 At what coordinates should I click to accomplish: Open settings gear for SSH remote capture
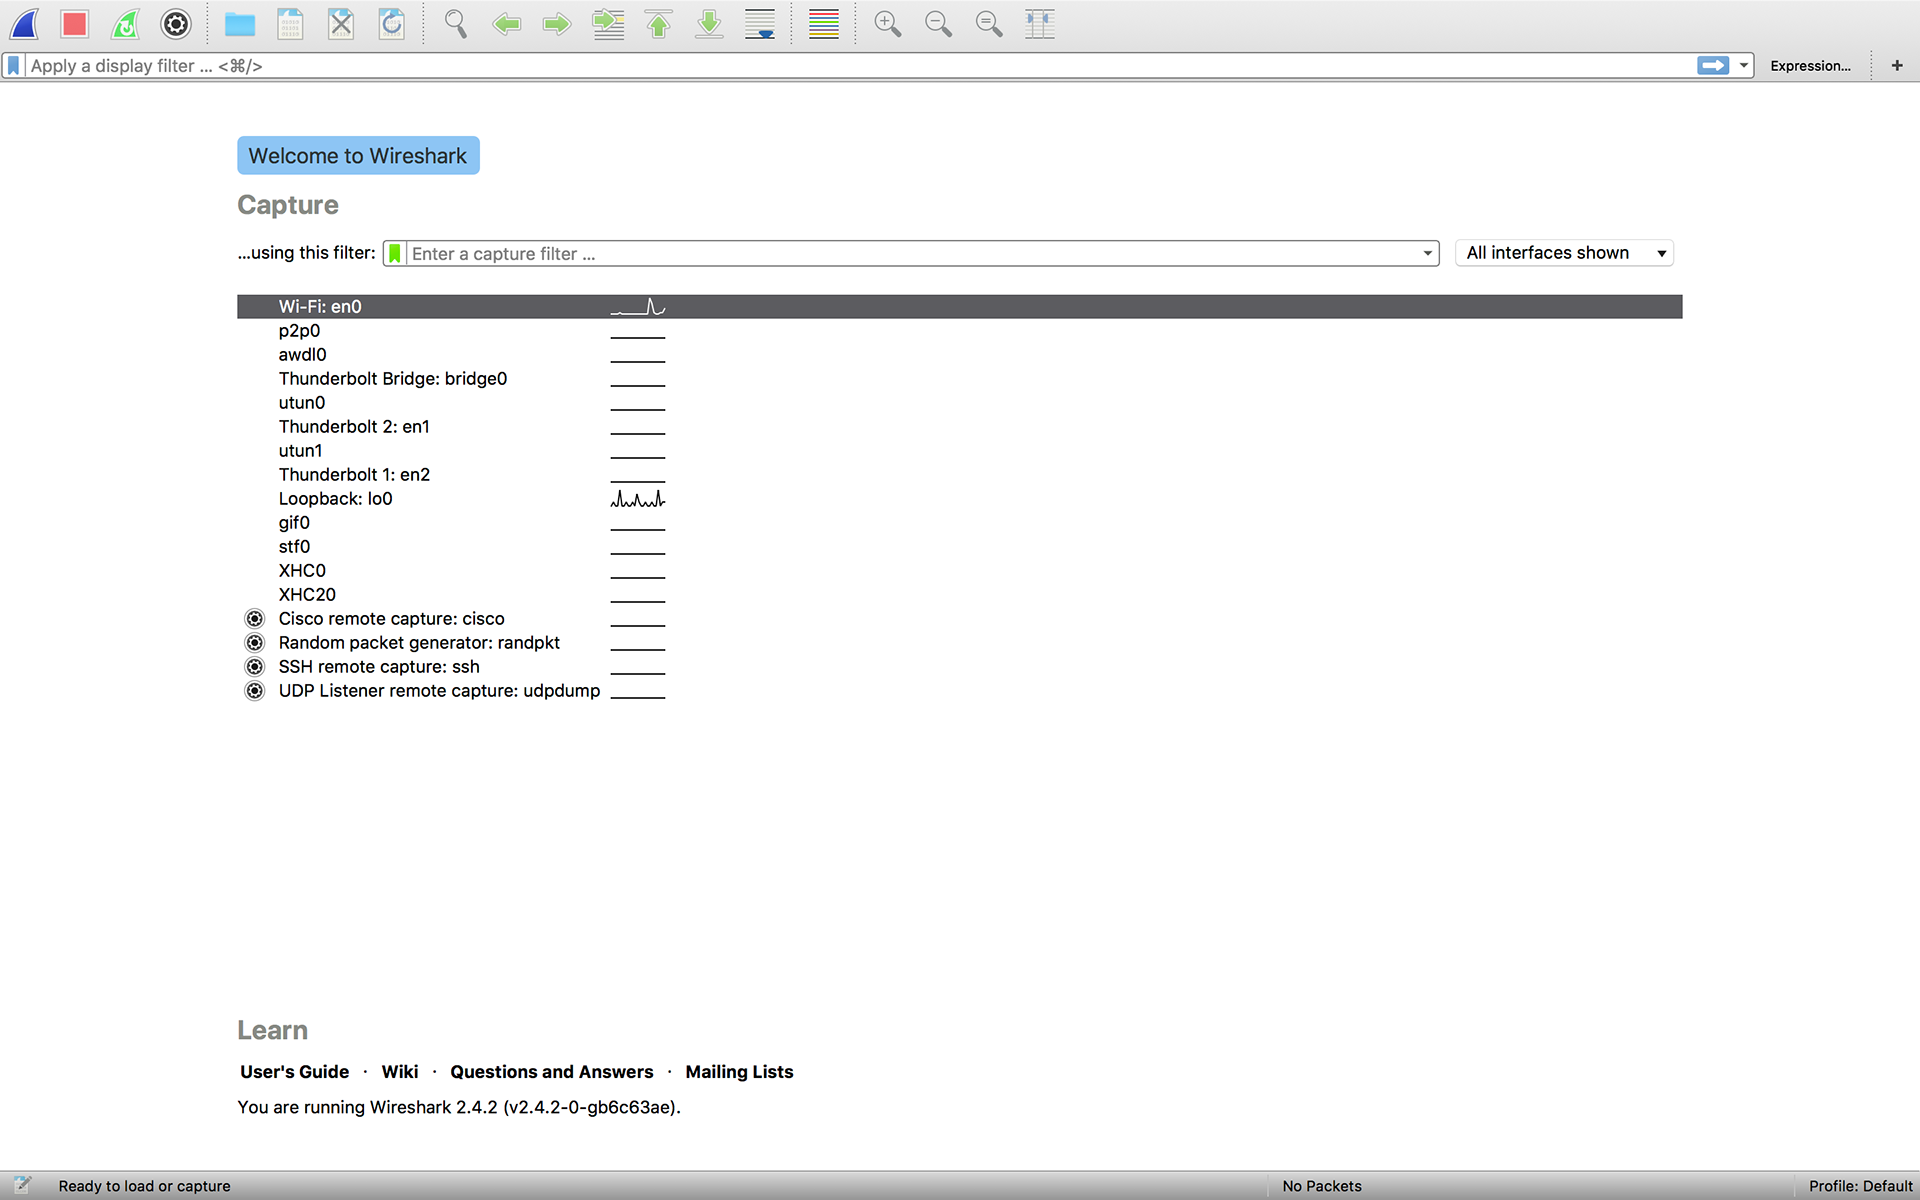coord(255,666)
